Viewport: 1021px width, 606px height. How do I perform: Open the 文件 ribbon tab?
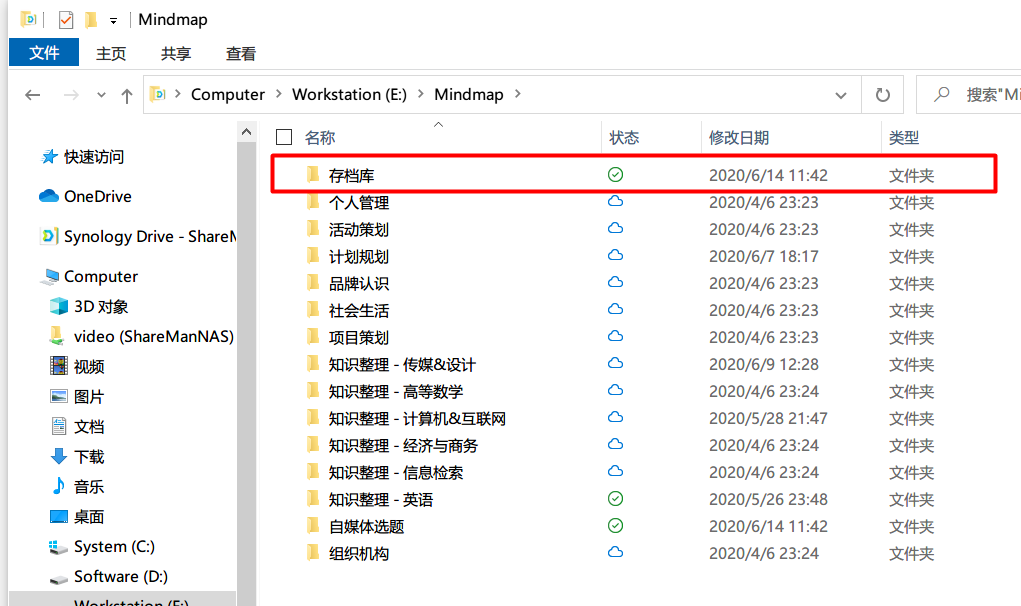[x=44, y=53]
